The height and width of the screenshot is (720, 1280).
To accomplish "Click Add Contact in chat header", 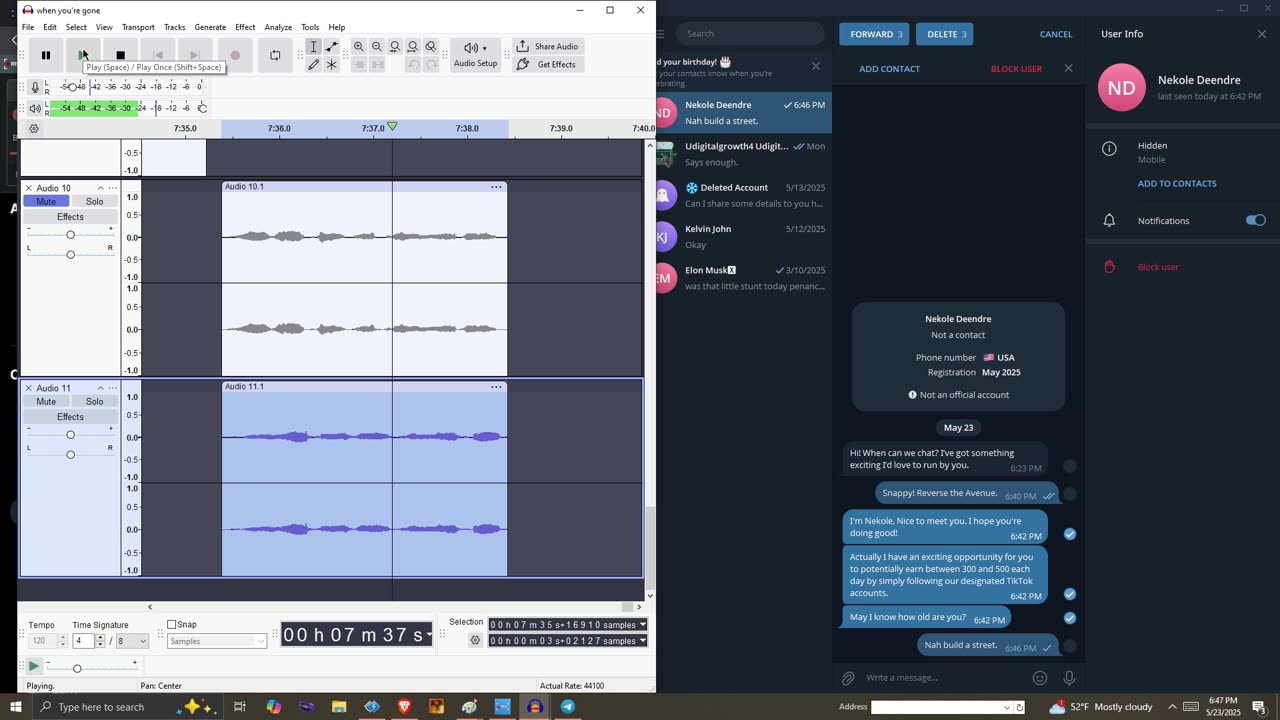I will [x=889, y=69].
